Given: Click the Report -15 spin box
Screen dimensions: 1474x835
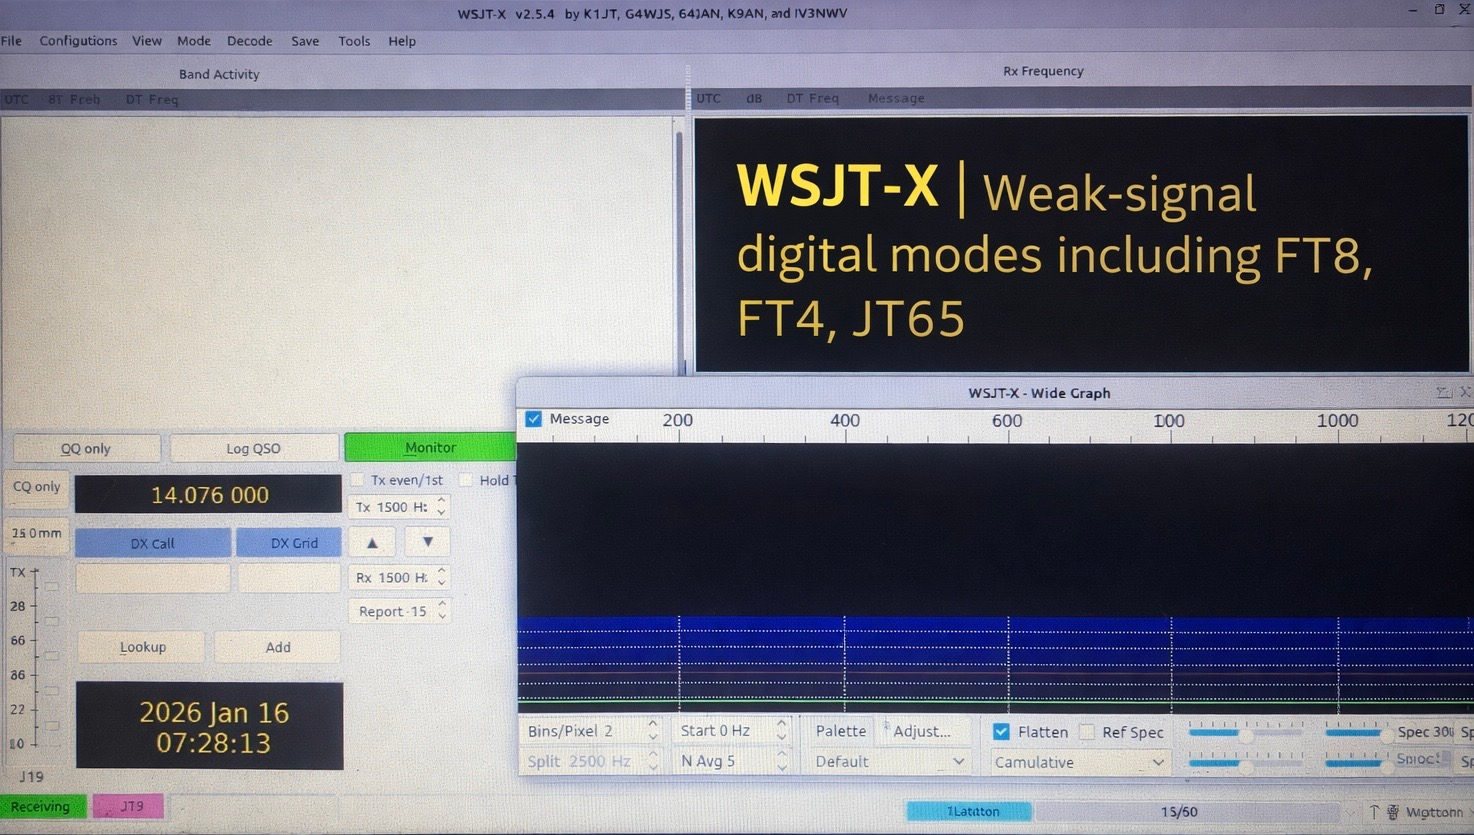Looking at the screenshot, I should (x=398, y=611).
